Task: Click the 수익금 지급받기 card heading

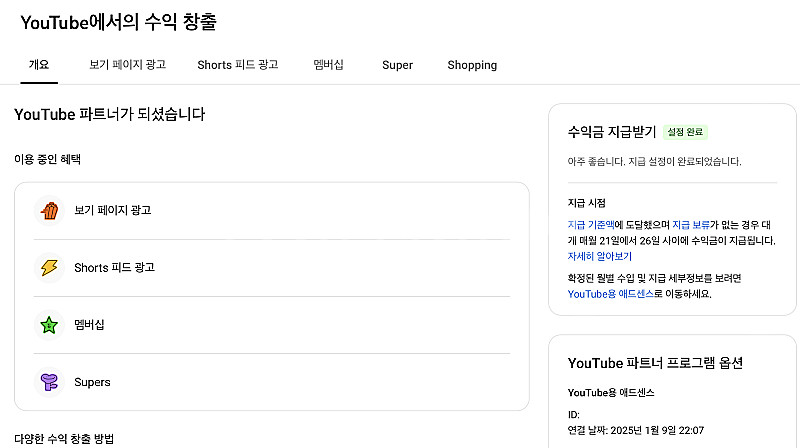Action: pyautogui.click(x=612, y=132)
